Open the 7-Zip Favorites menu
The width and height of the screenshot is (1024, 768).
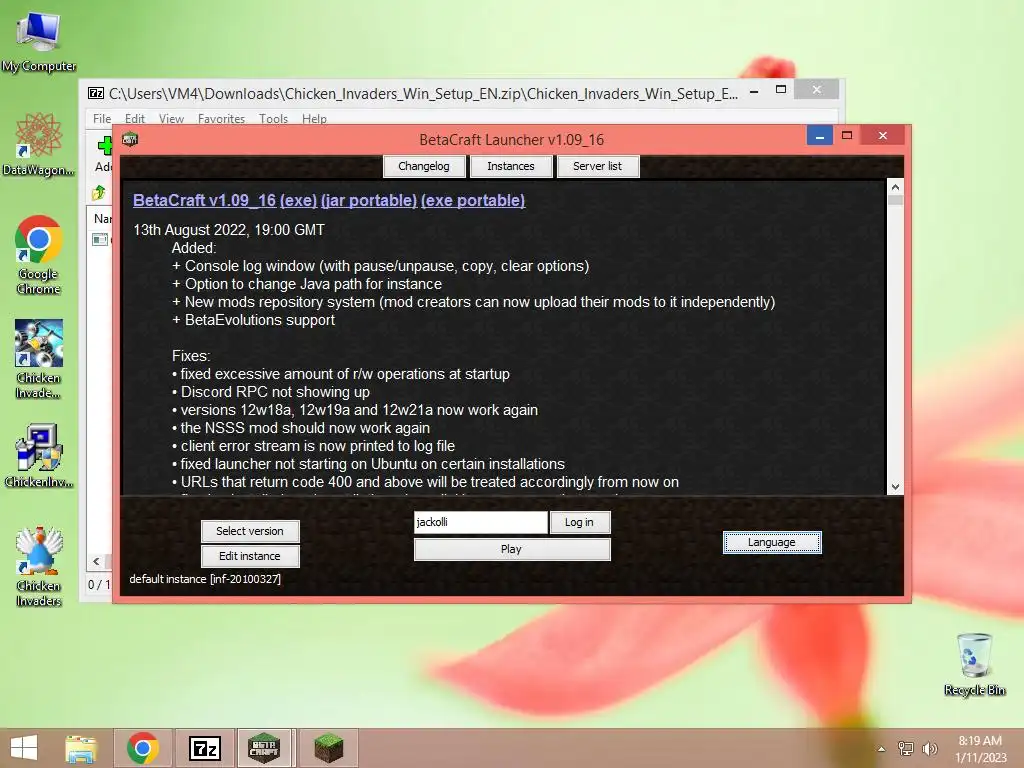click(221, 119)
